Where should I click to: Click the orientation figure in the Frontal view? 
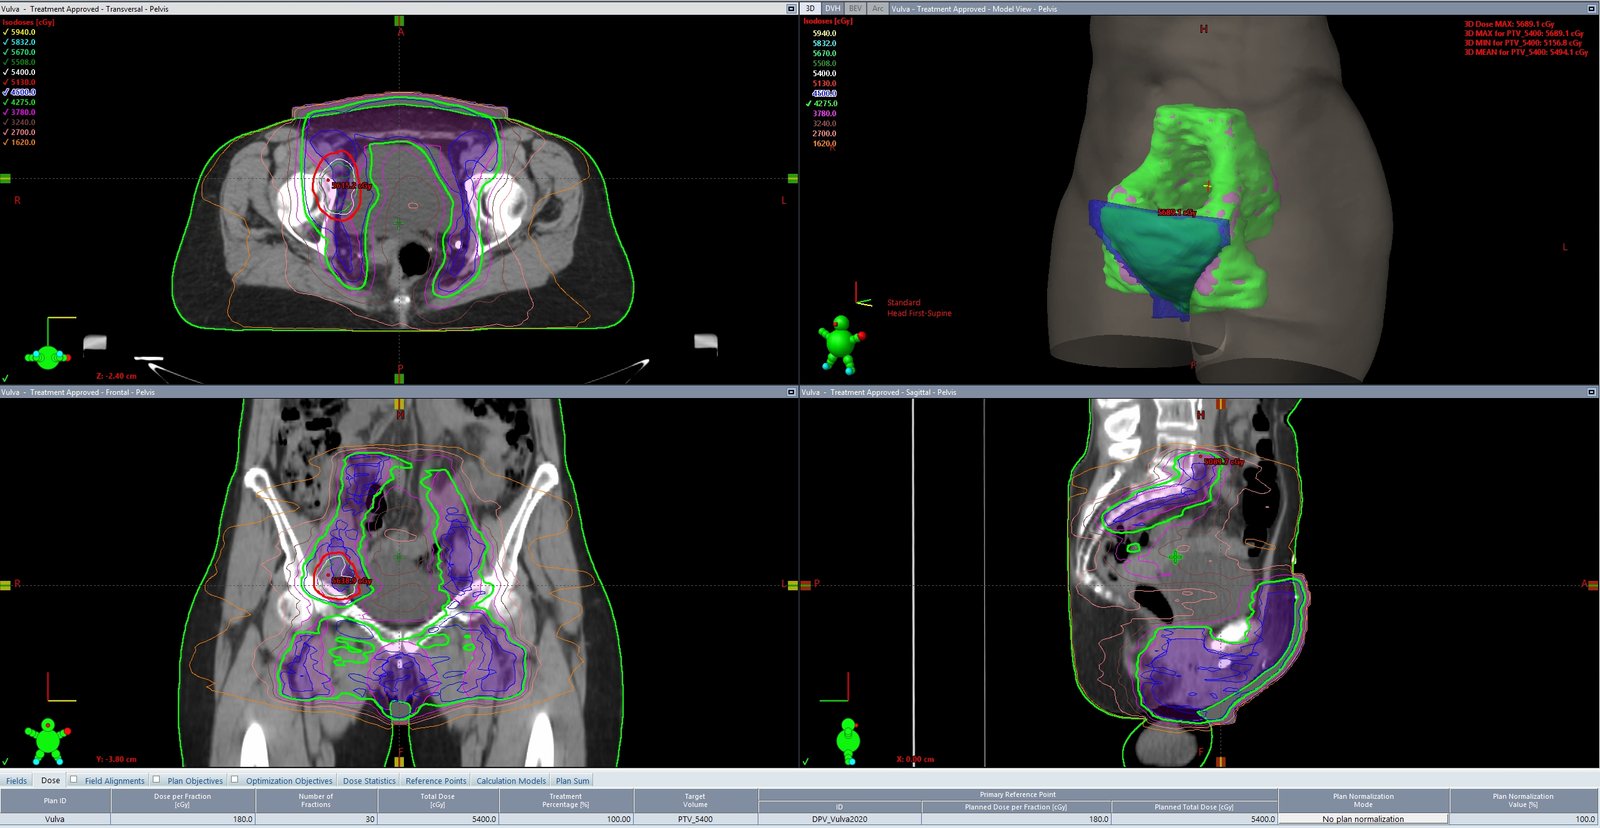[48, 740]
